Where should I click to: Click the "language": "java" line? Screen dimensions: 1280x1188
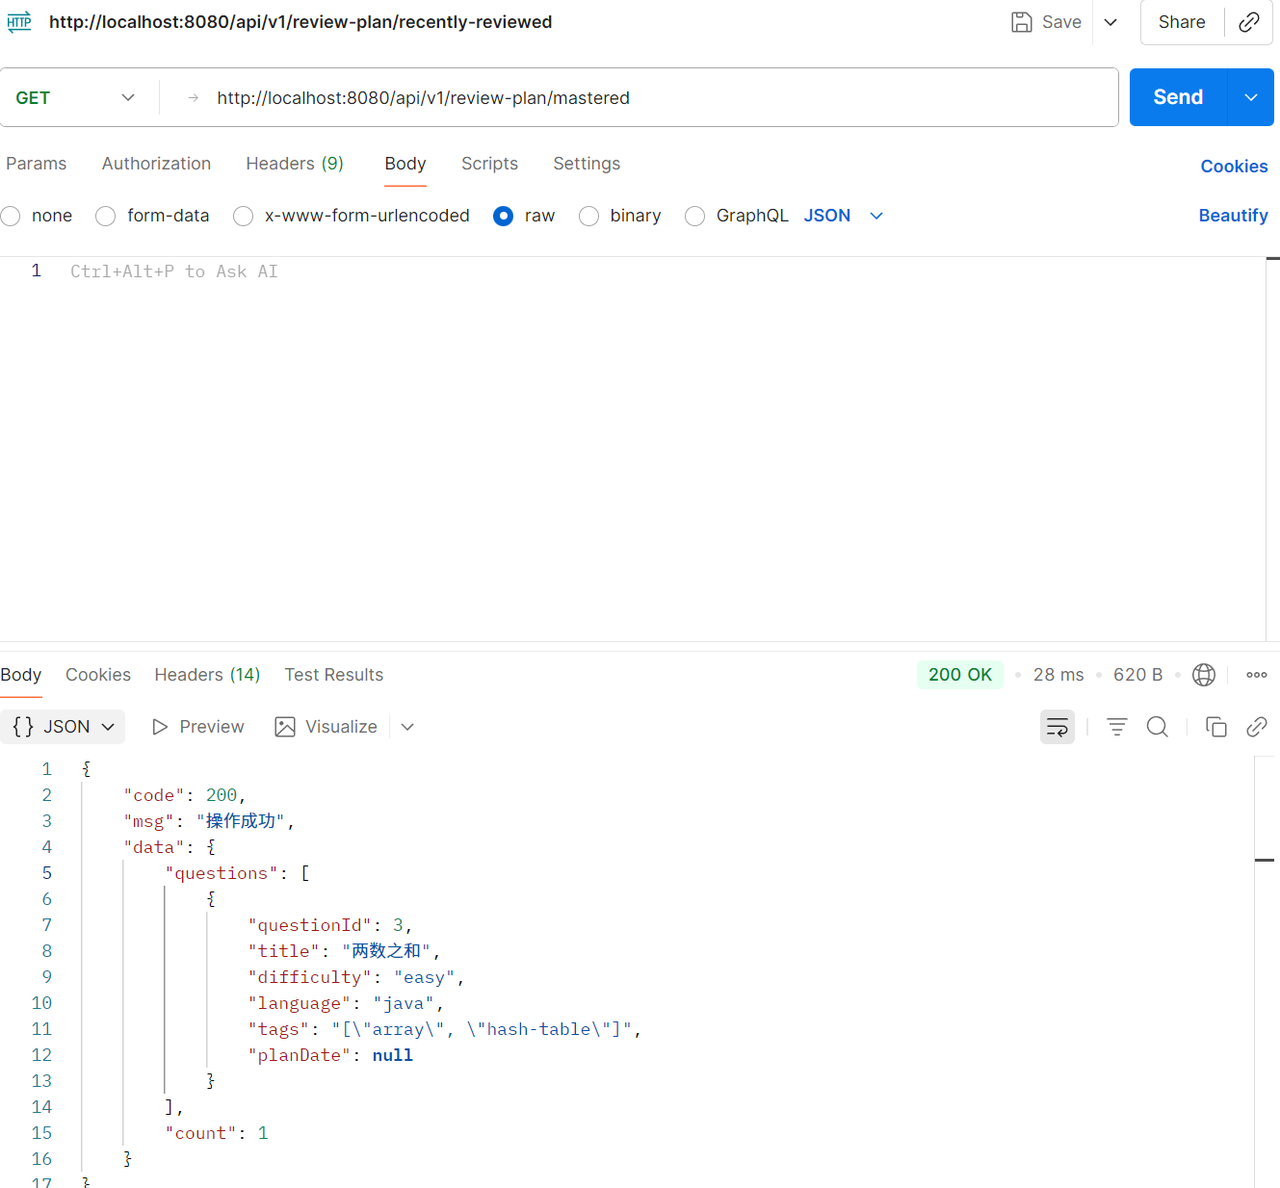point(345,1003)
